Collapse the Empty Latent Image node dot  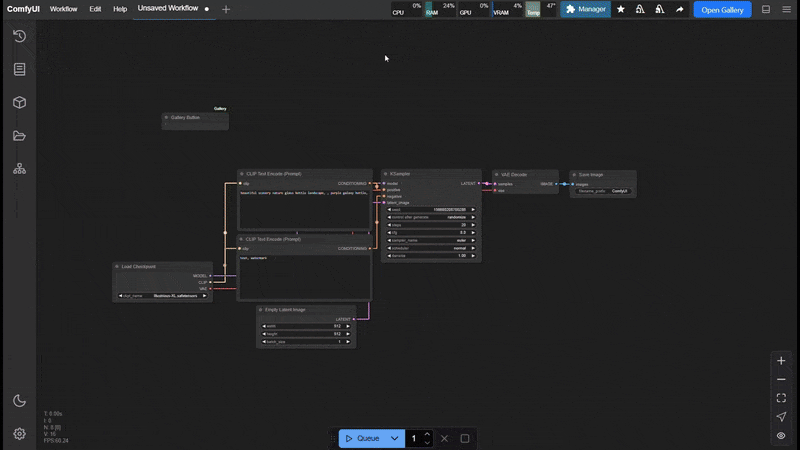pyautogui.click(x=261, y=310)
